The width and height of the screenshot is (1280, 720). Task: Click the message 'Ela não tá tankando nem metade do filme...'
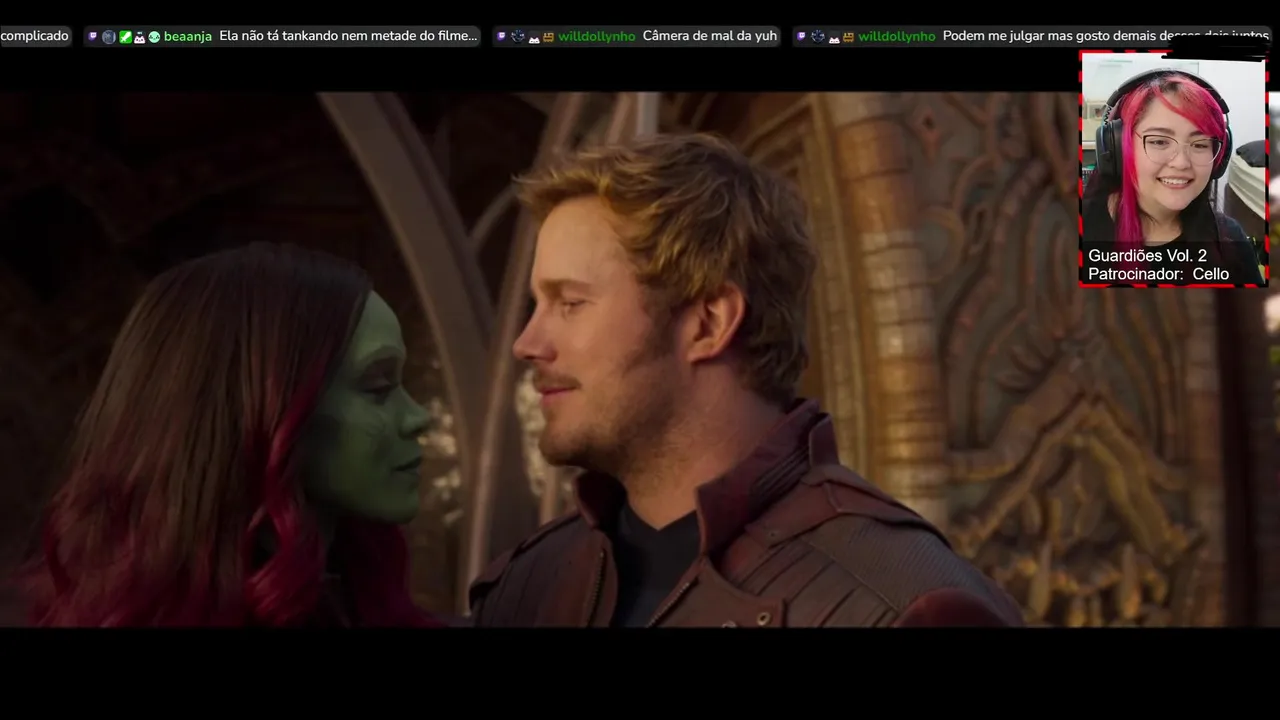pos(348,36)
